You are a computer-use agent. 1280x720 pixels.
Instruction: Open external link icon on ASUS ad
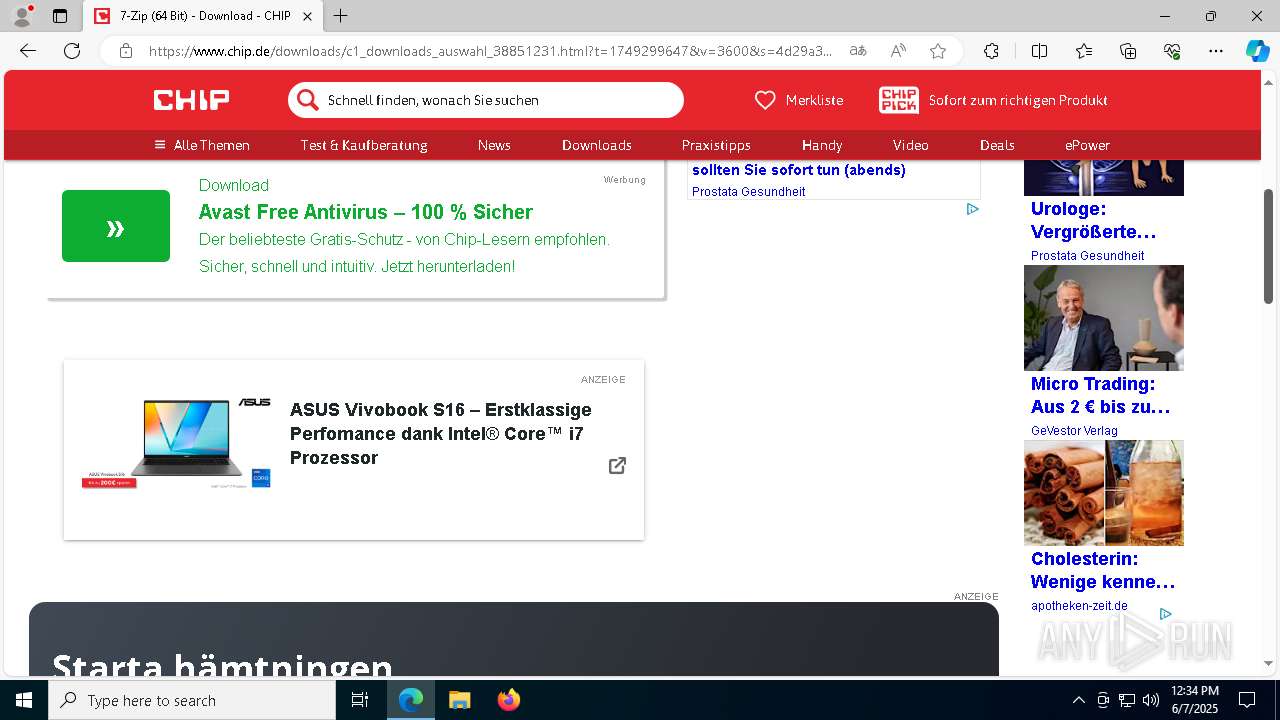(x=617, y=465)
